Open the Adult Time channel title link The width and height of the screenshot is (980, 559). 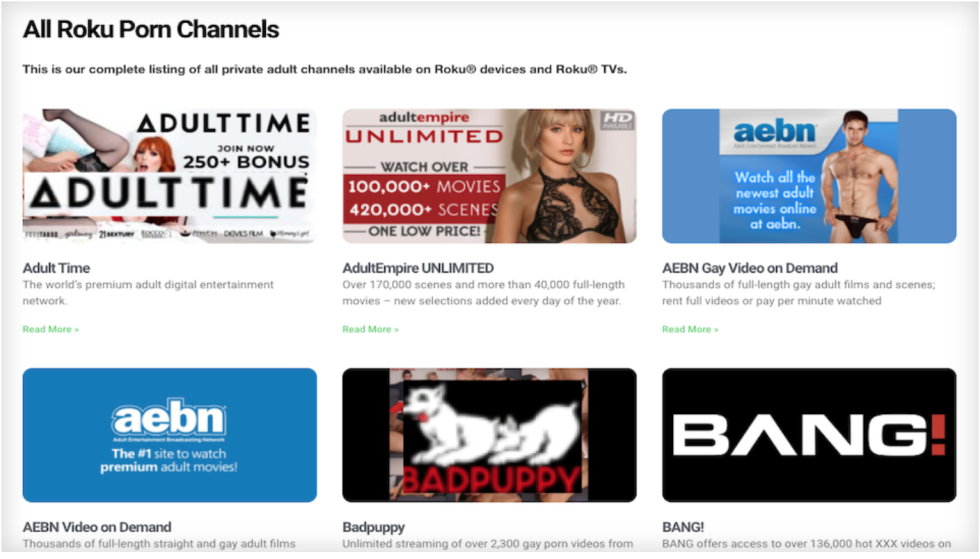coord(56,268)
